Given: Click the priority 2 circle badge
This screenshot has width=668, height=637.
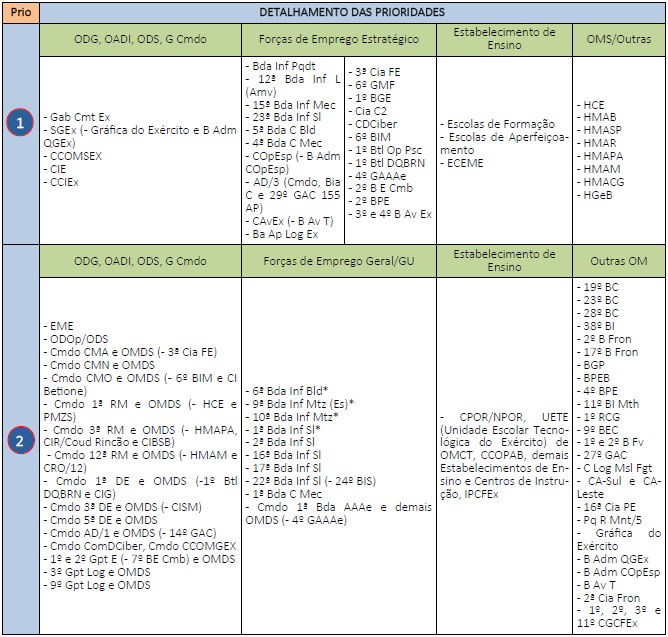Looking at the screenshot, I should pos(20,440).
